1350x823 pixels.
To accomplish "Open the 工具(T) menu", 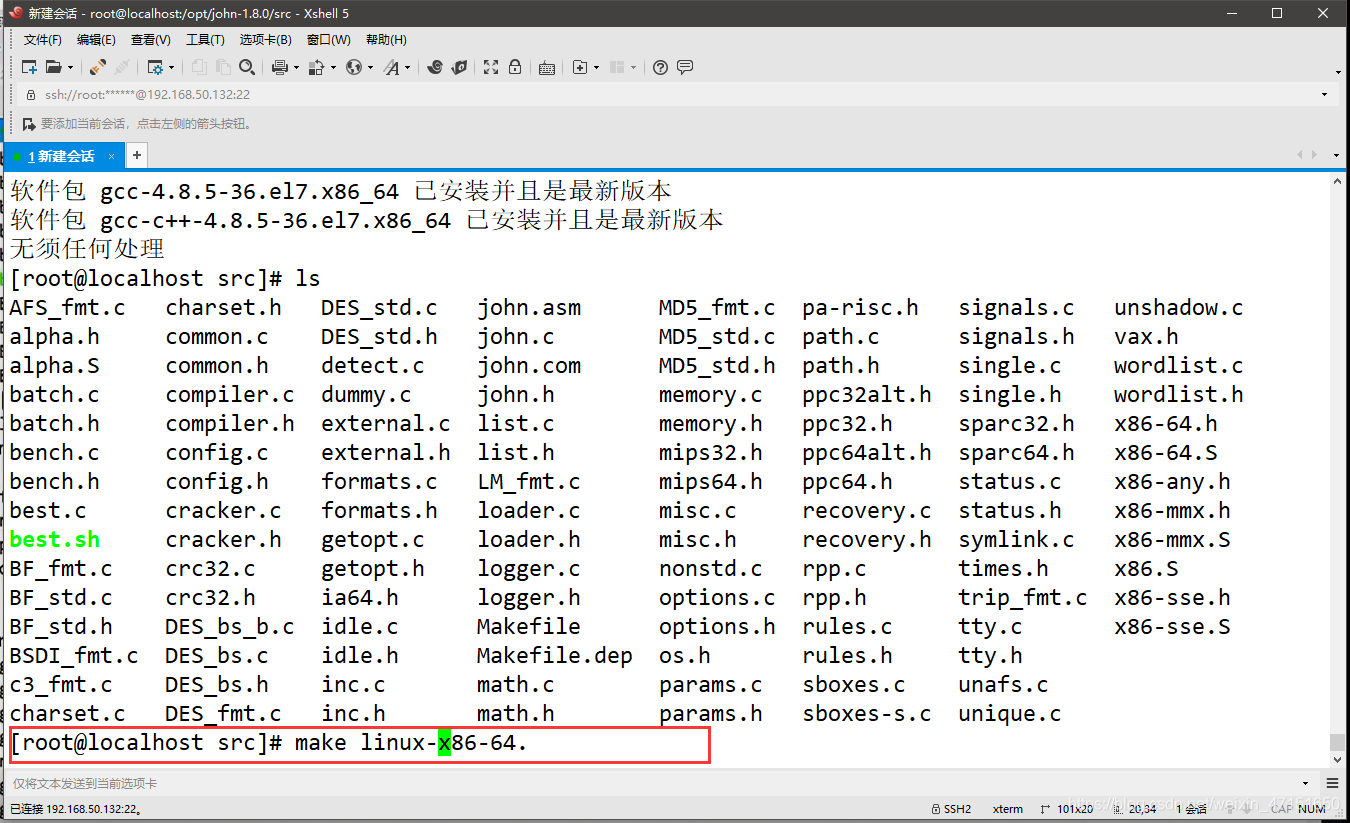I will 205,40.
